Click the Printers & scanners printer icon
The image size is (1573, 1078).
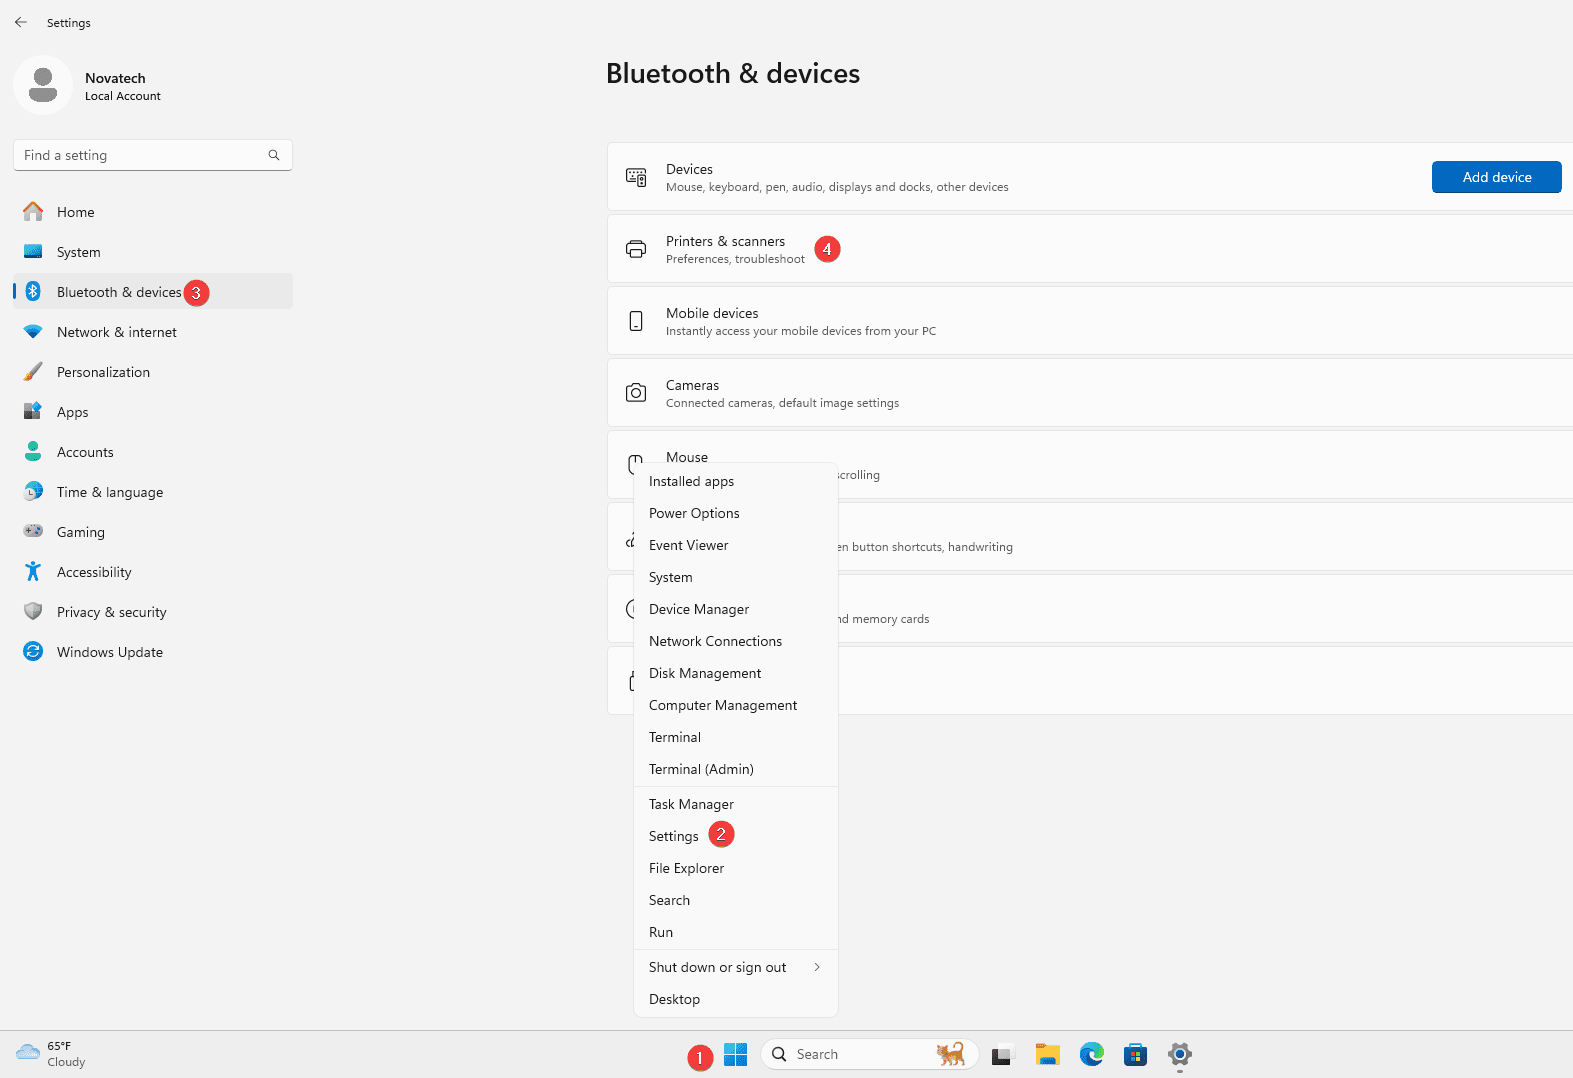pyautogui.click(x=636, y=249)
